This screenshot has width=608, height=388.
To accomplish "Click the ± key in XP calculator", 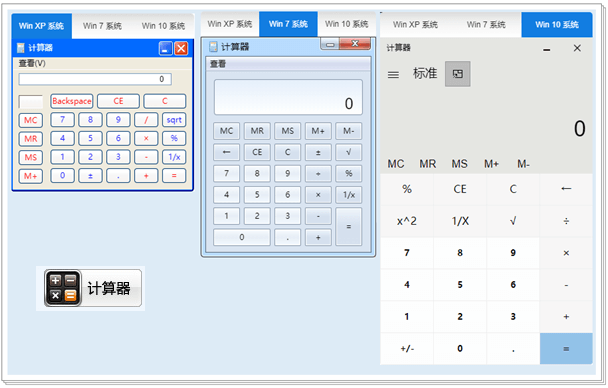I will tap(90, 176).
